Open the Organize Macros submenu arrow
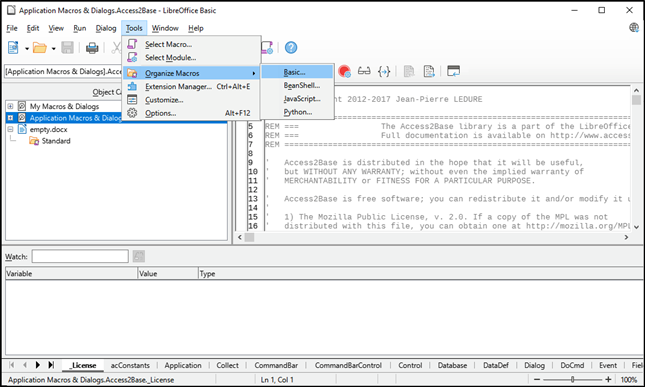 [x=254, y=73]
